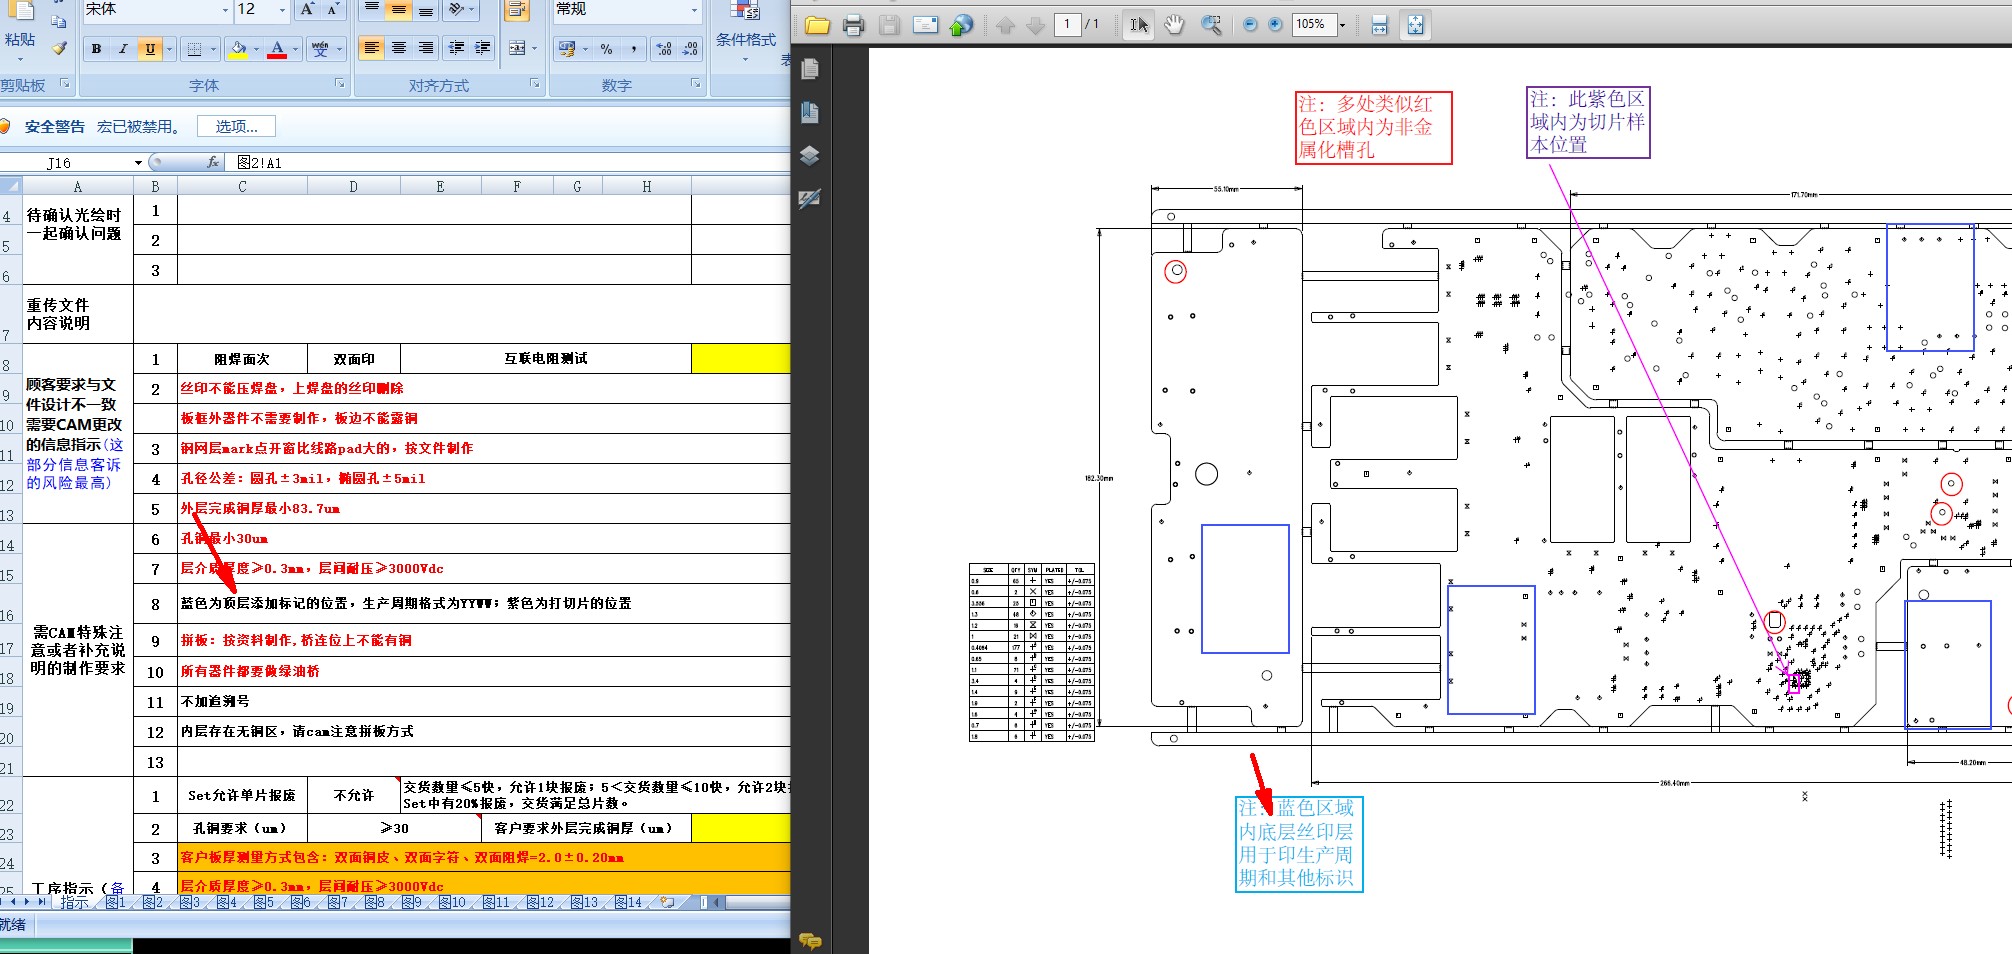Toggle Bold formatting in Excel ribbon
The height and width of the screenshot is (954, 2012).
(96, 48)
